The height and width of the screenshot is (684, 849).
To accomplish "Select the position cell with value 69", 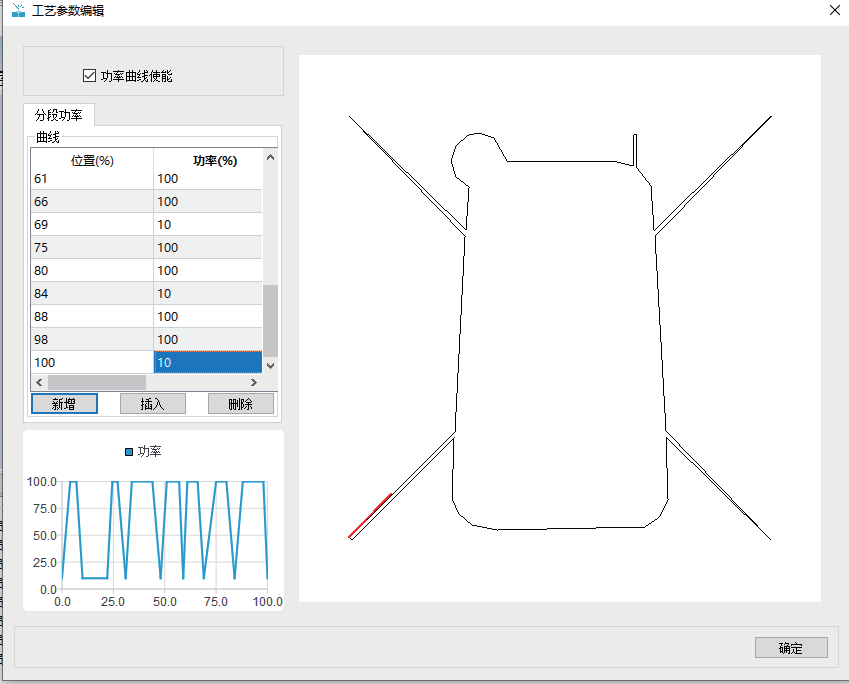I will tap(91, 224).
